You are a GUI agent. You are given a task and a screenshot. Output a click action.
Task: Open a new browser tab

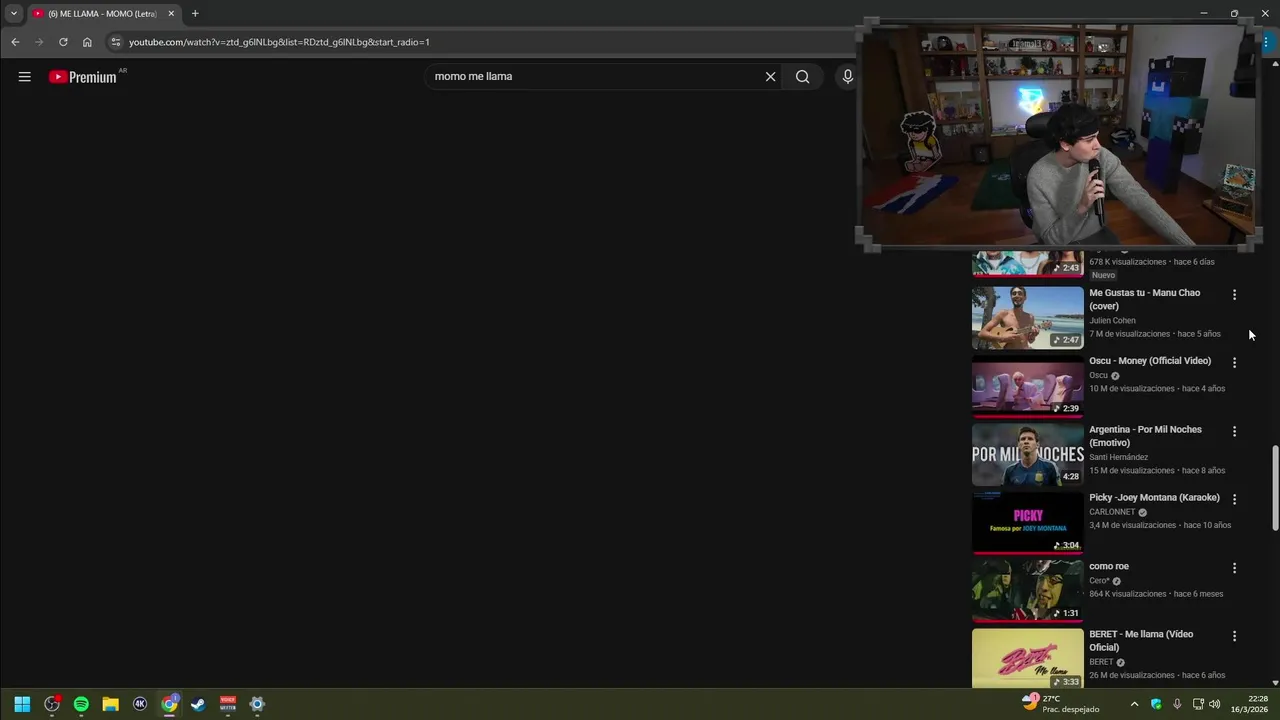point(195,14)
